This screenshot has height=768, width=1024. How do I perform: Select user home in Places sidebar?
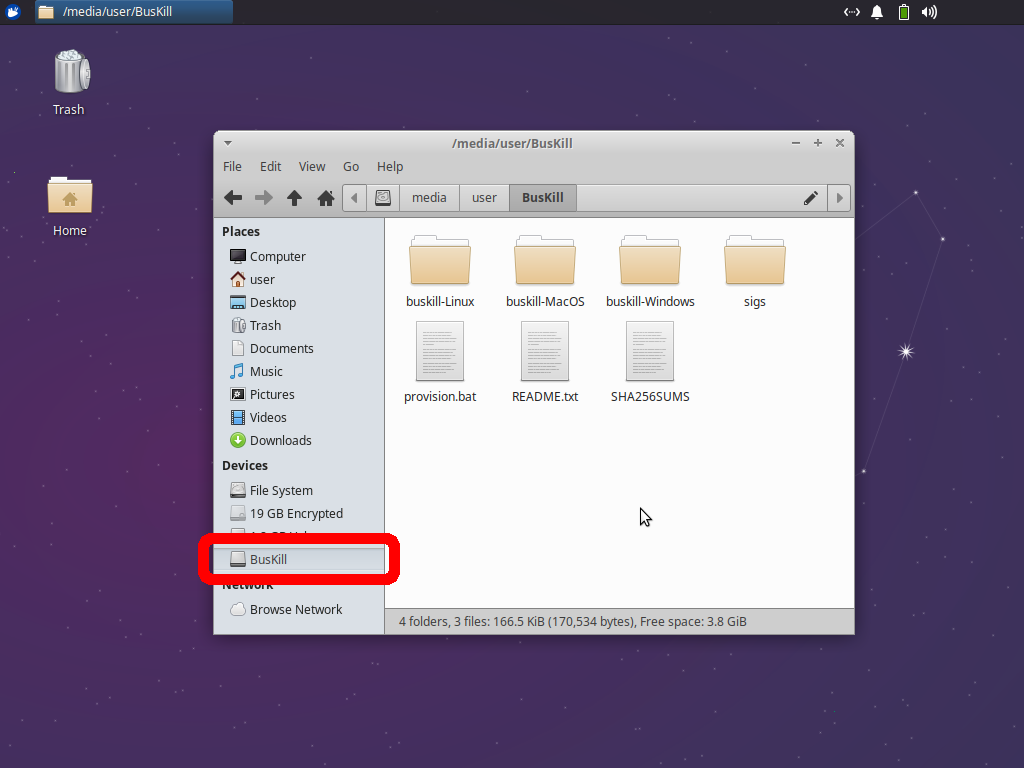pyautogui.click(x=299, y=280)
